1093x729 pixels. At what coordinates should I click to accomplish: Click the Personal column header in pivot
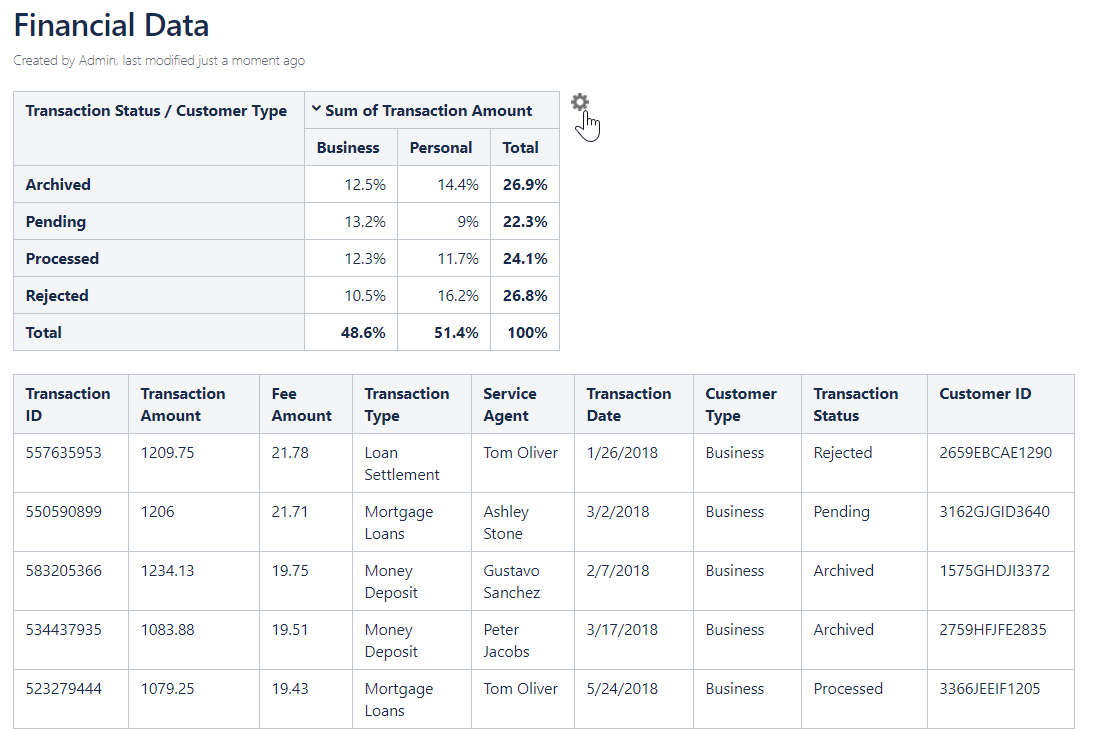click(441, 147)
